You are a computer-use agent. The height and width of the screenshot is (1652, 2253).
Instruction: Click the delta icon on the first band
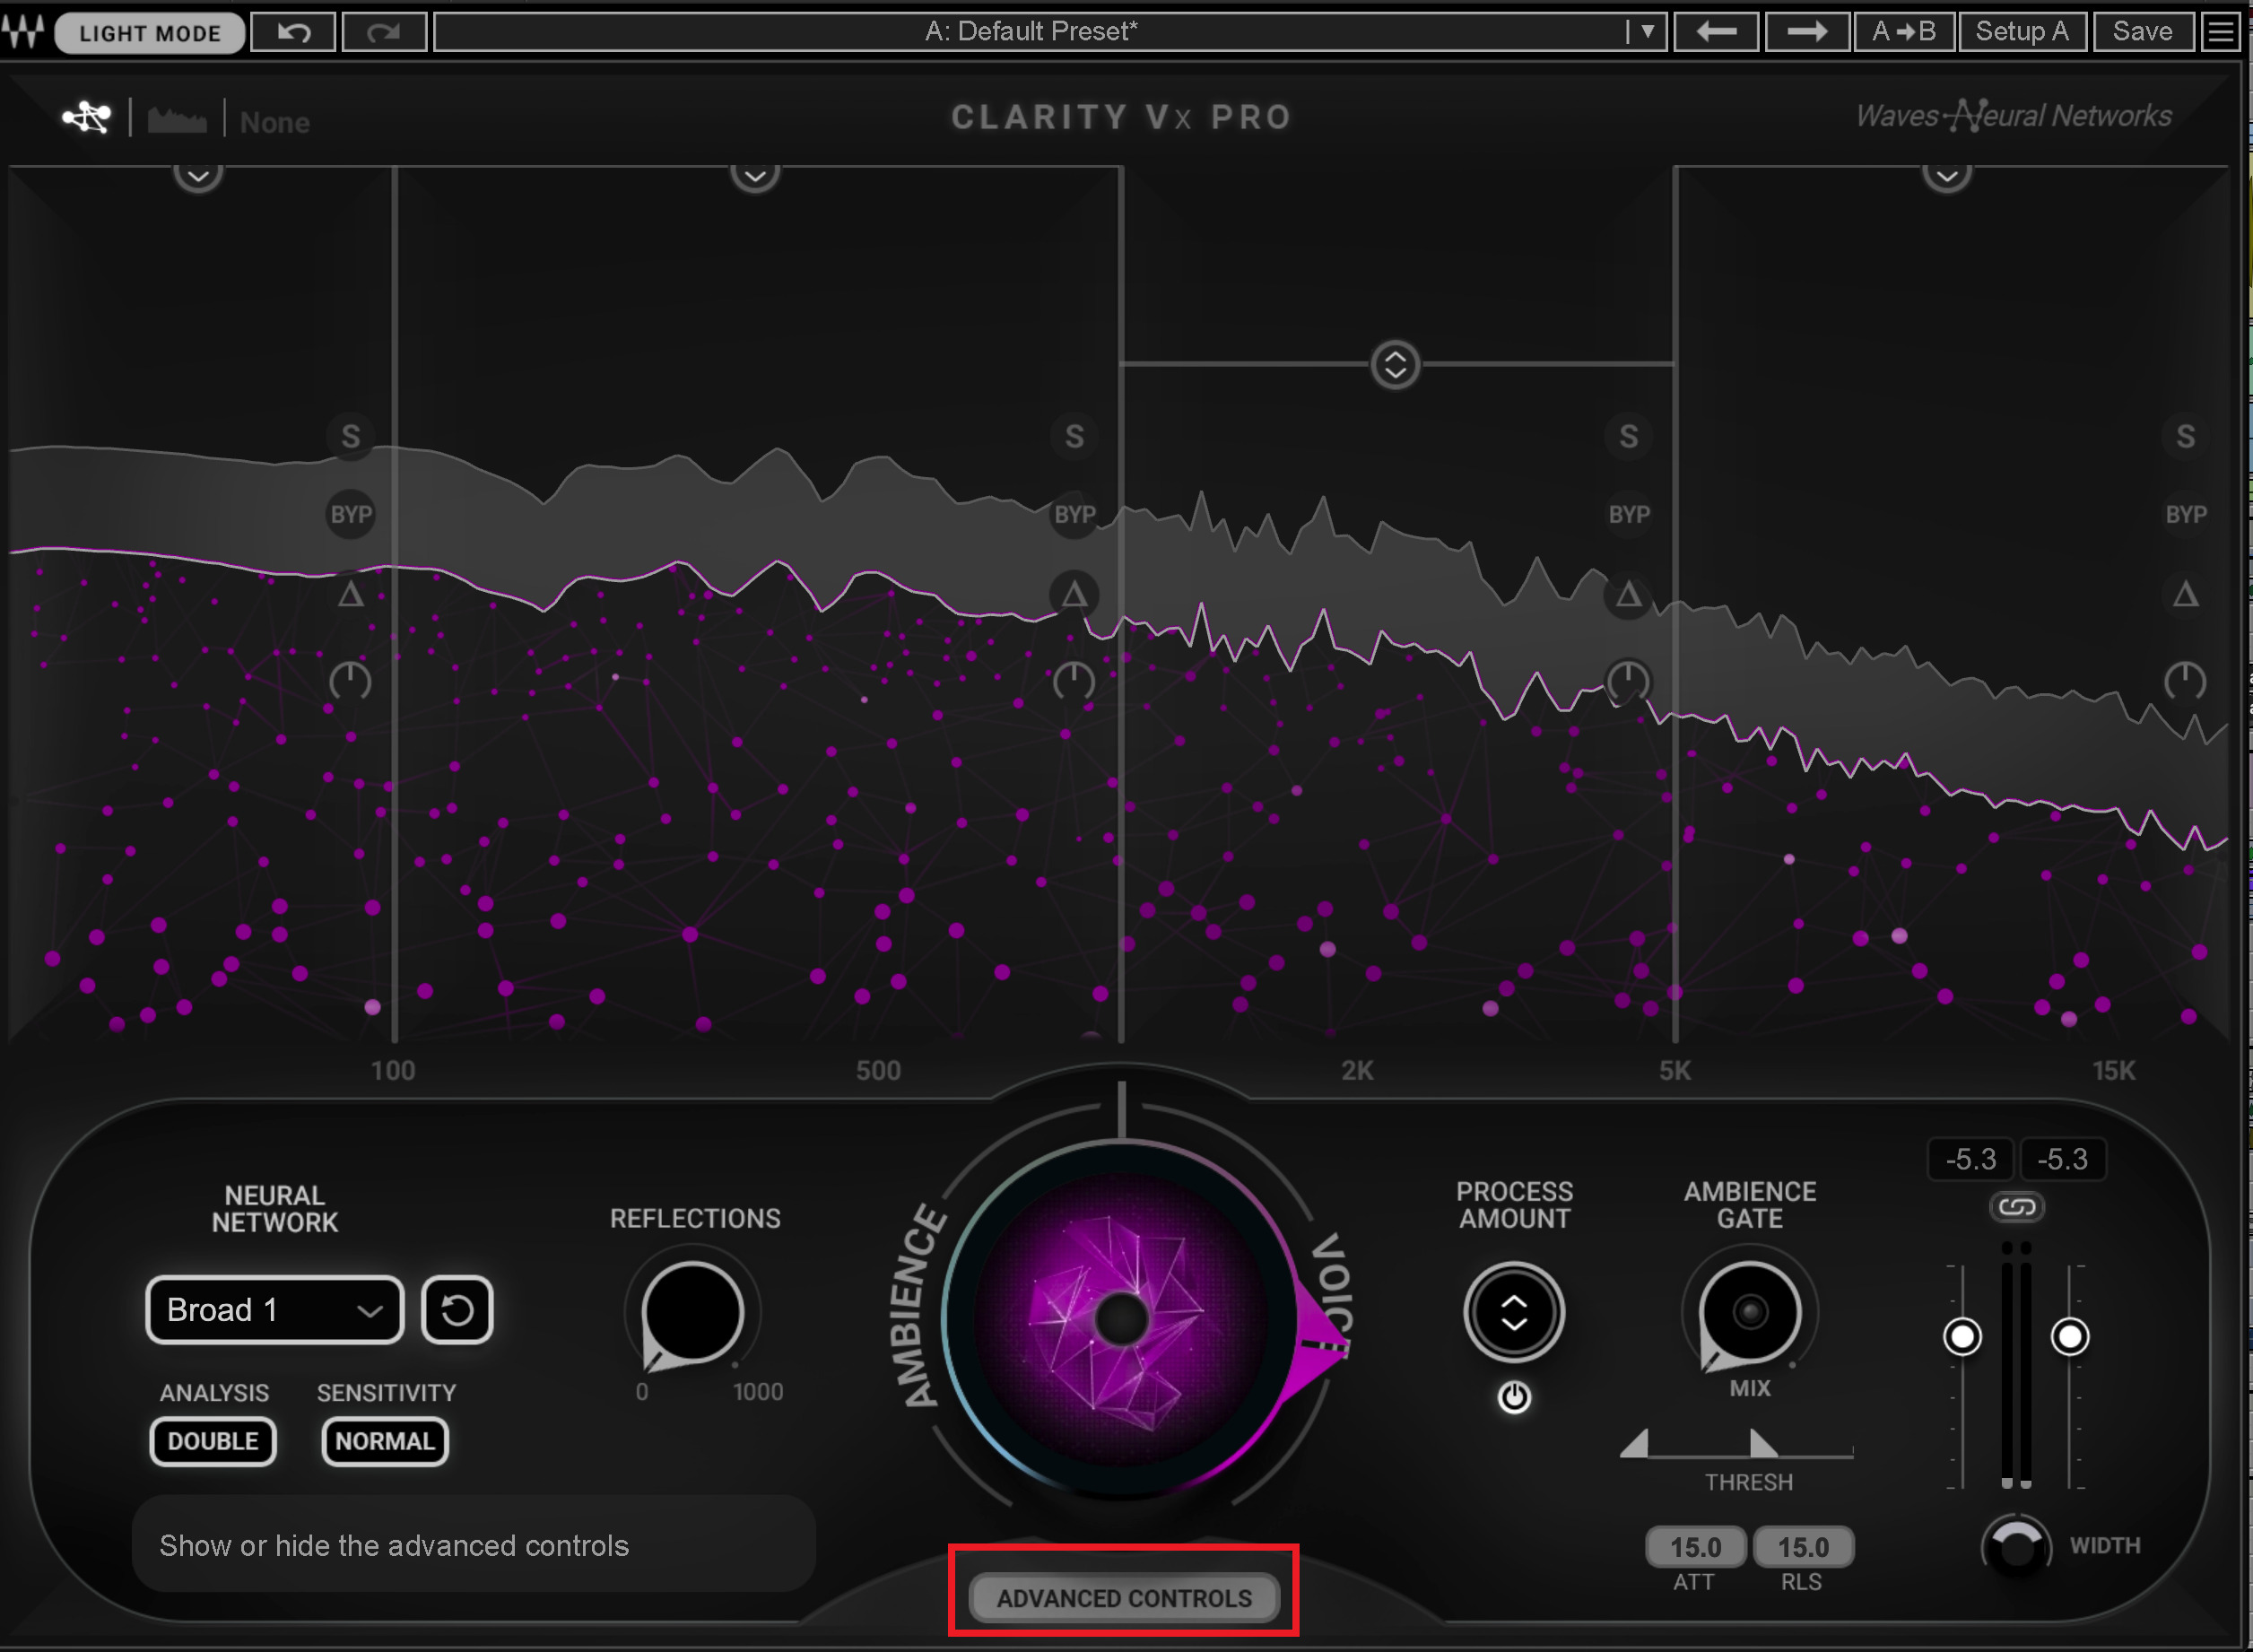tap(350, 594)
